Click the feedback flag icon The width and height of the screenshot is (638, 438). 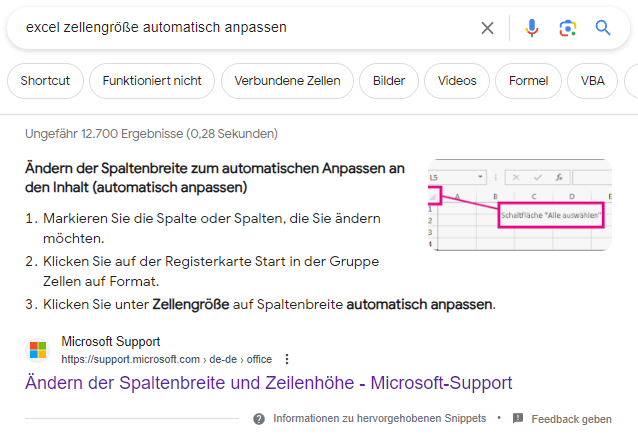tap(518, 418)
